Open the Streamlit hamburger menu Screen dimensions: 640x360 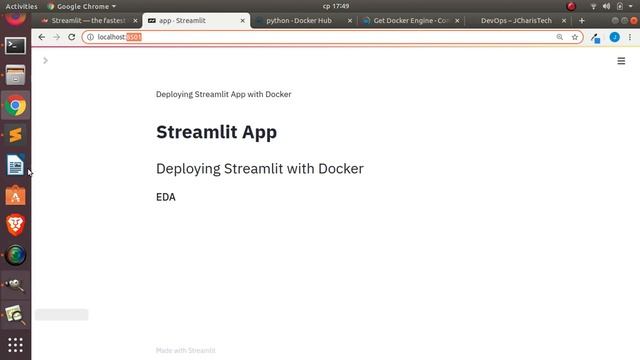pyautogui.click(x=621, y=61)
